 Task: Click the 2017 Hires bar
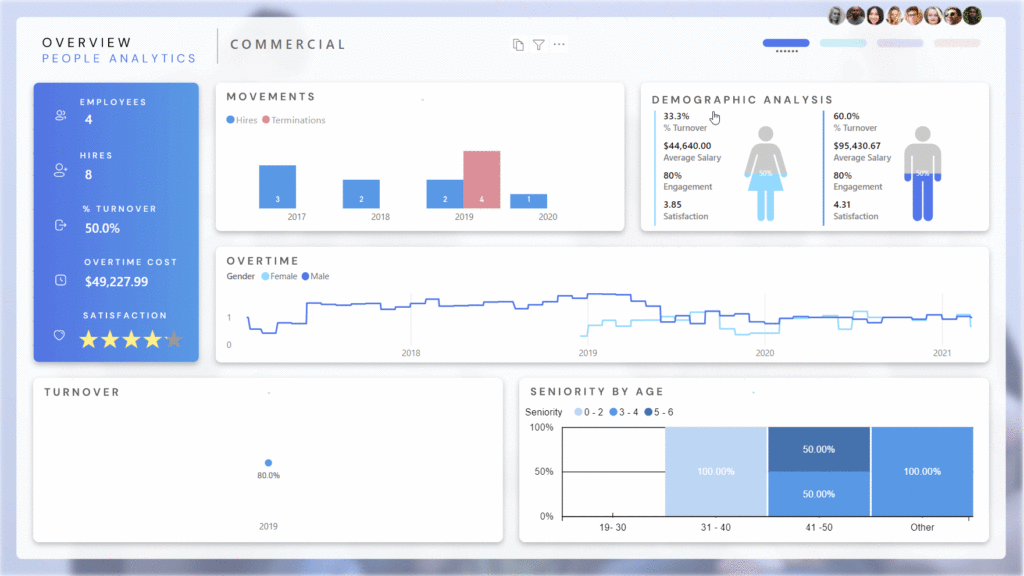(277, 186)
